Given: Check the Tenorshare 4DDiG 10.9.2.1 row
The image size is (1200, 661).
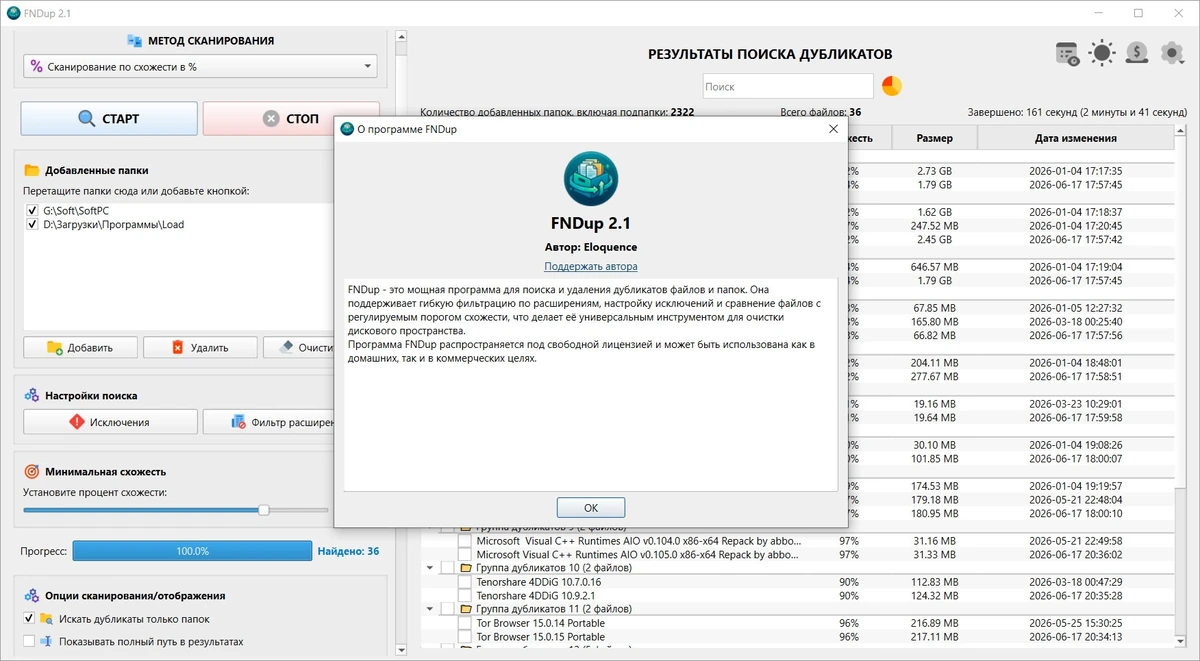Looking at the screenshot, I should point(464,596).
